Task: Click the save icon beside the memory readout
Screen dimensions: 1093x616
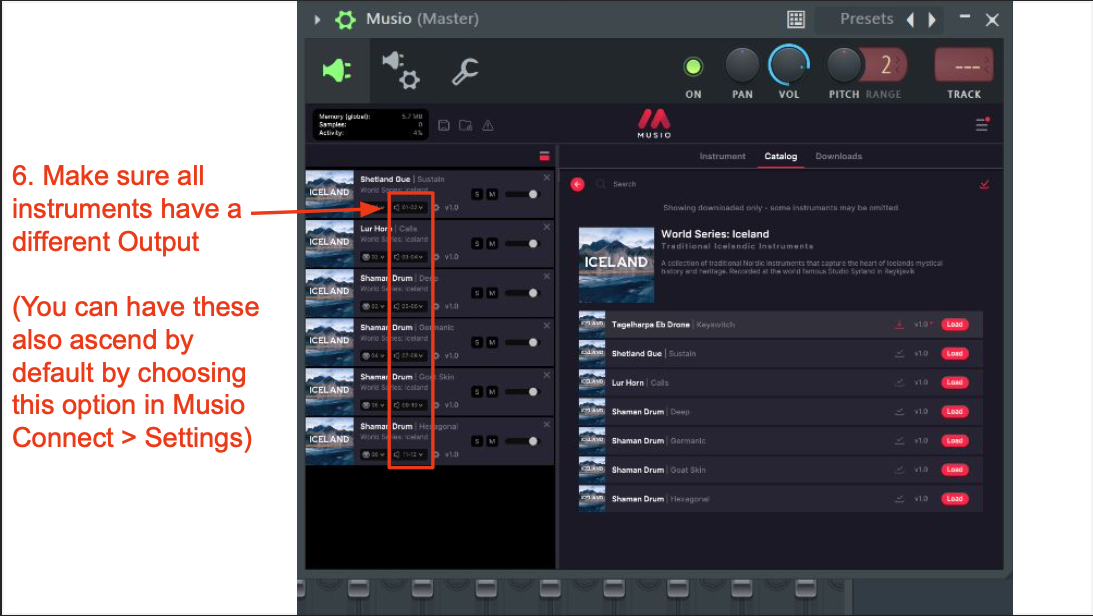Action: pos(443,125)
